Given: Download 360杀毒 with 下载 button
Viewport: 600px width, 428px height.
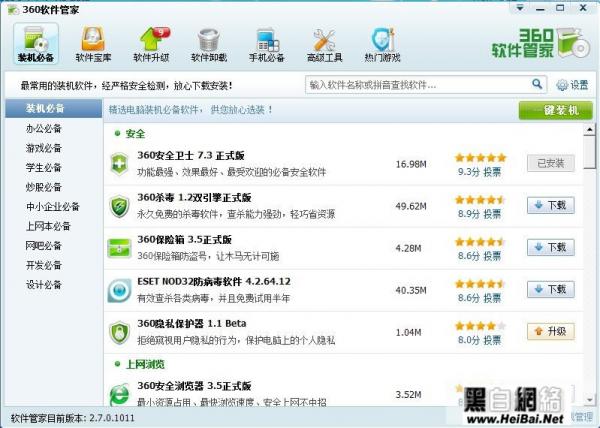Looking at the screenshot, I should [x=551, y=205].
